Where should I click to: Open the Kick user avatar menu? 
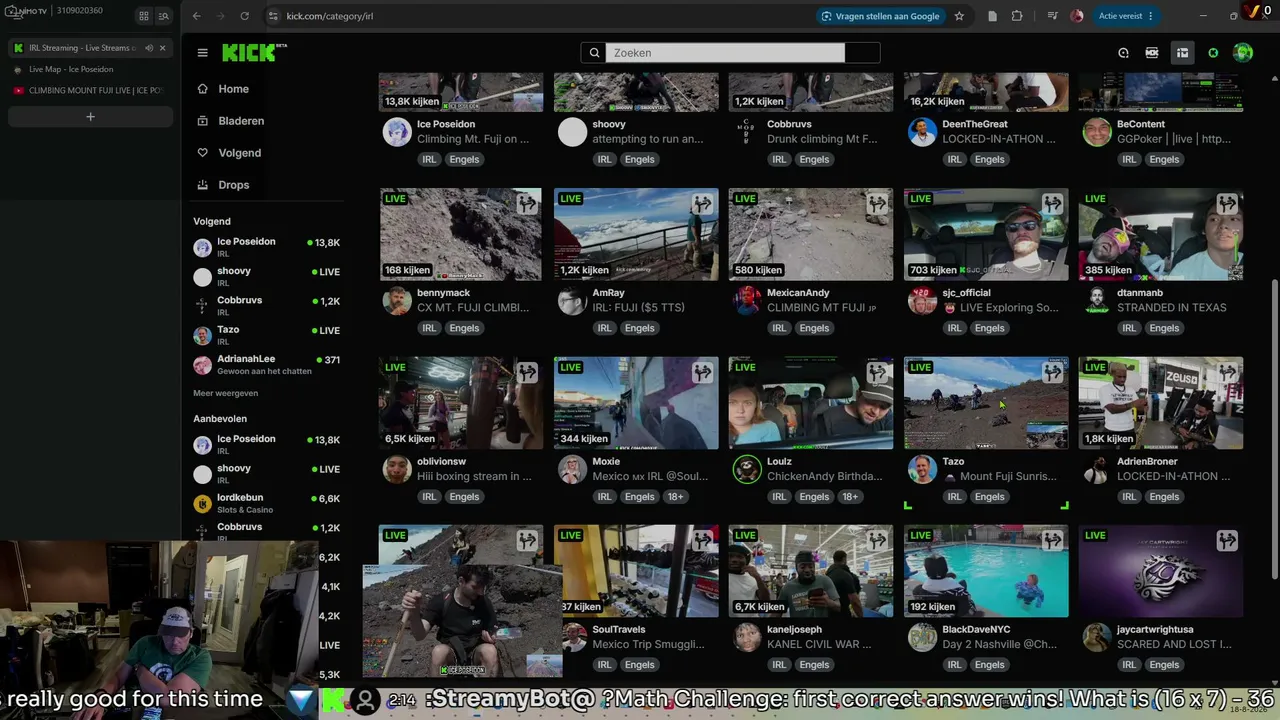click(x=1243, y=53)
